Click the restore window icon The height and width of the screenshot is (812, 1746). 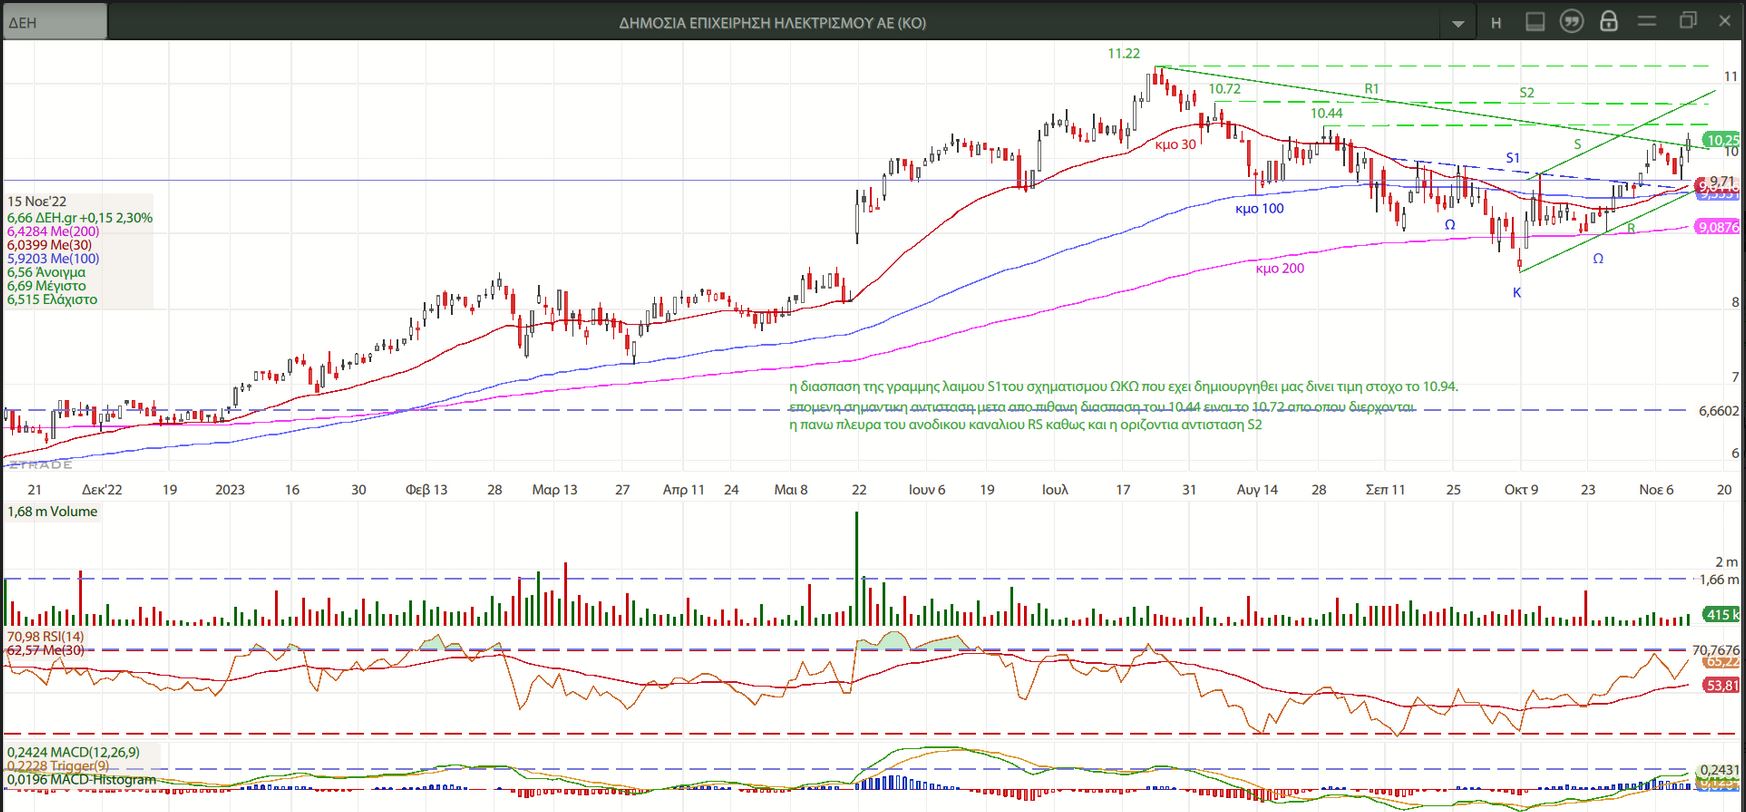click(1688, 21)
